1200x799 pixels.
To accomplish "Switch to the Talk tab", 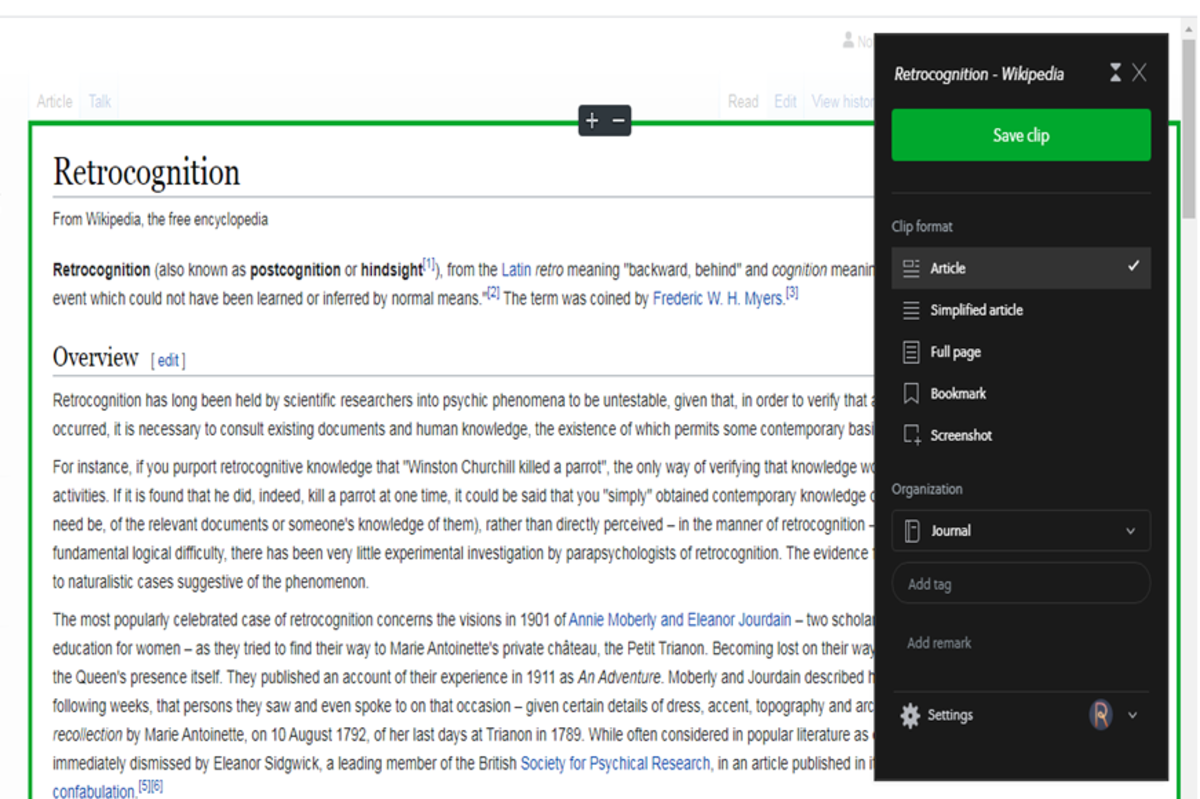I will pyautogui.click(x=98, y=100).
